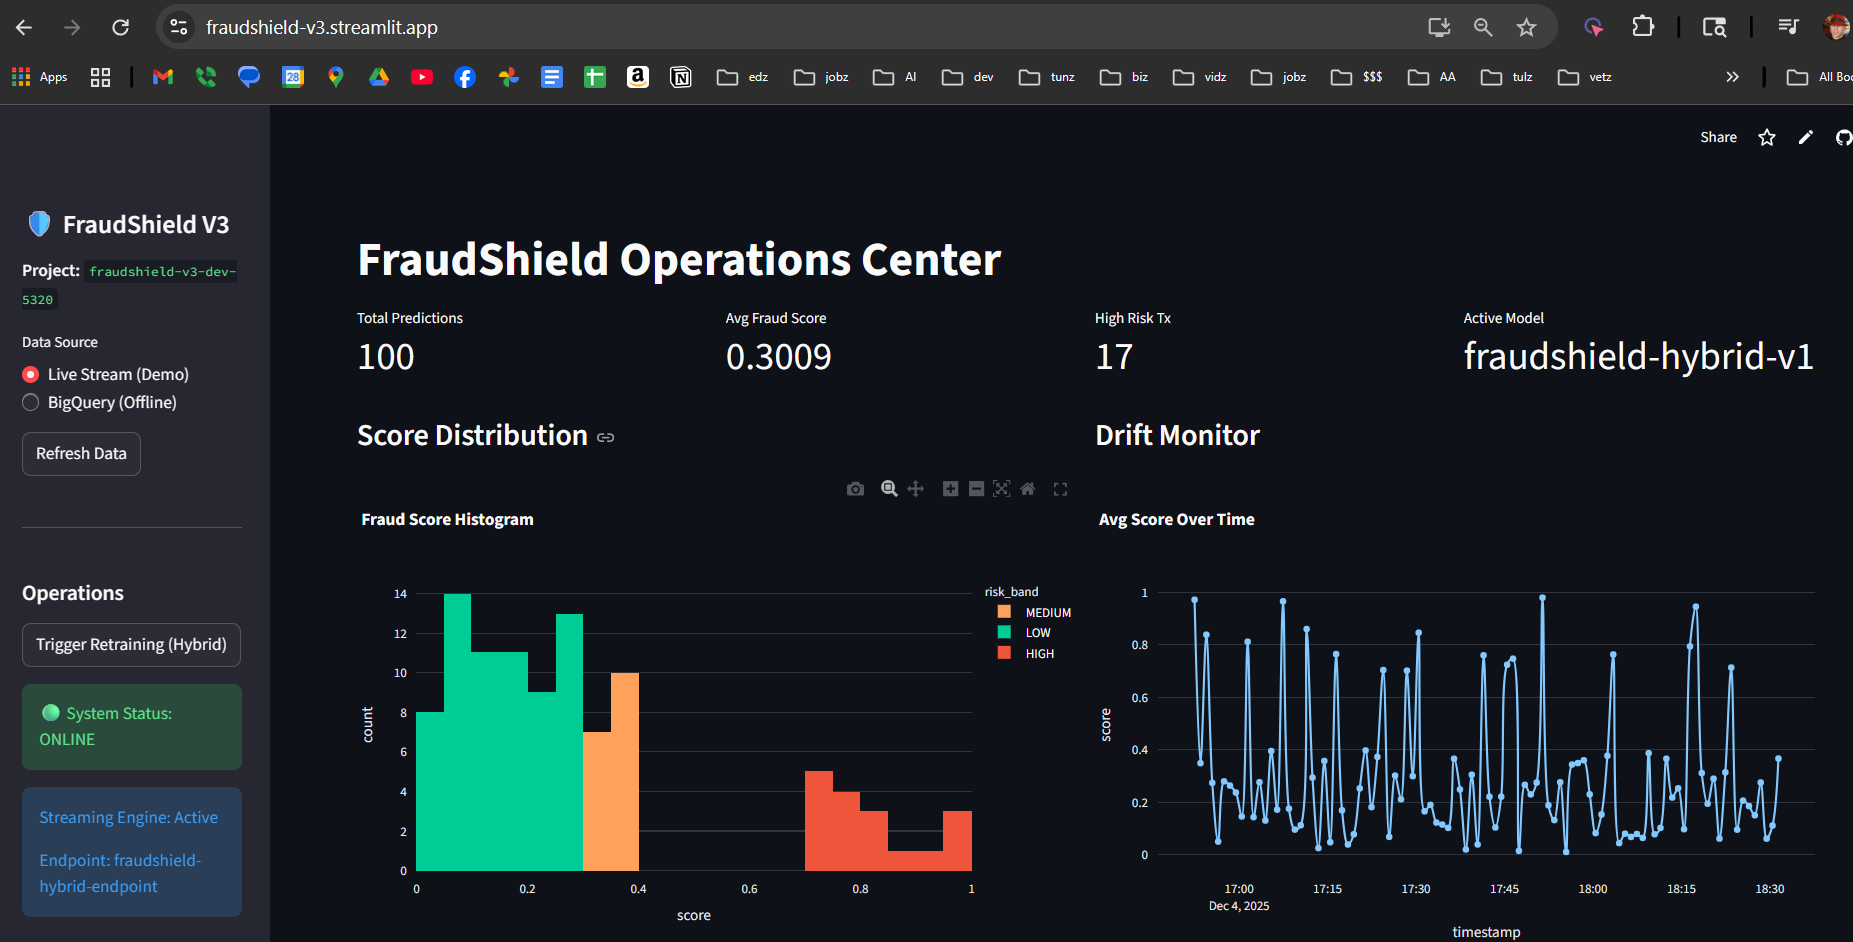
Task: Select the Zoom tool in chart modebar
Action: pyautogui.click(x=889, y=489)
